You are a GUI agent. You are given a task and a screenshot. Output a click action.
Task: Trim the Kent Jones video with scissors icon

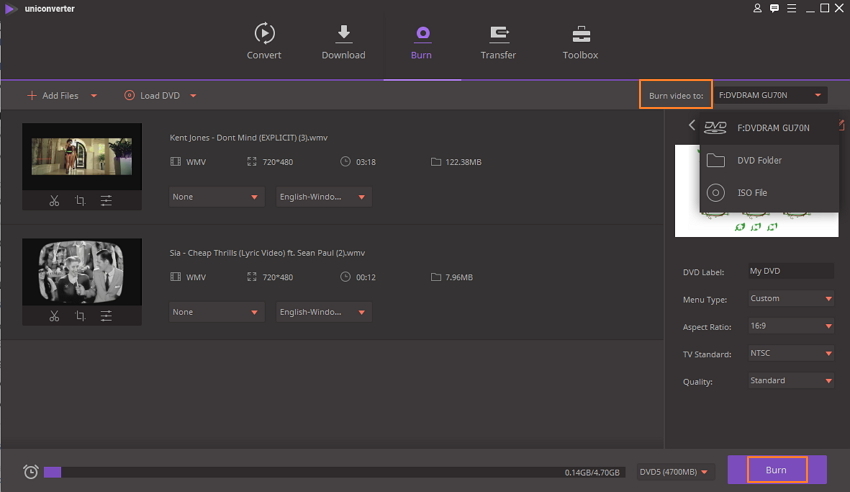(x=54, y=200)
